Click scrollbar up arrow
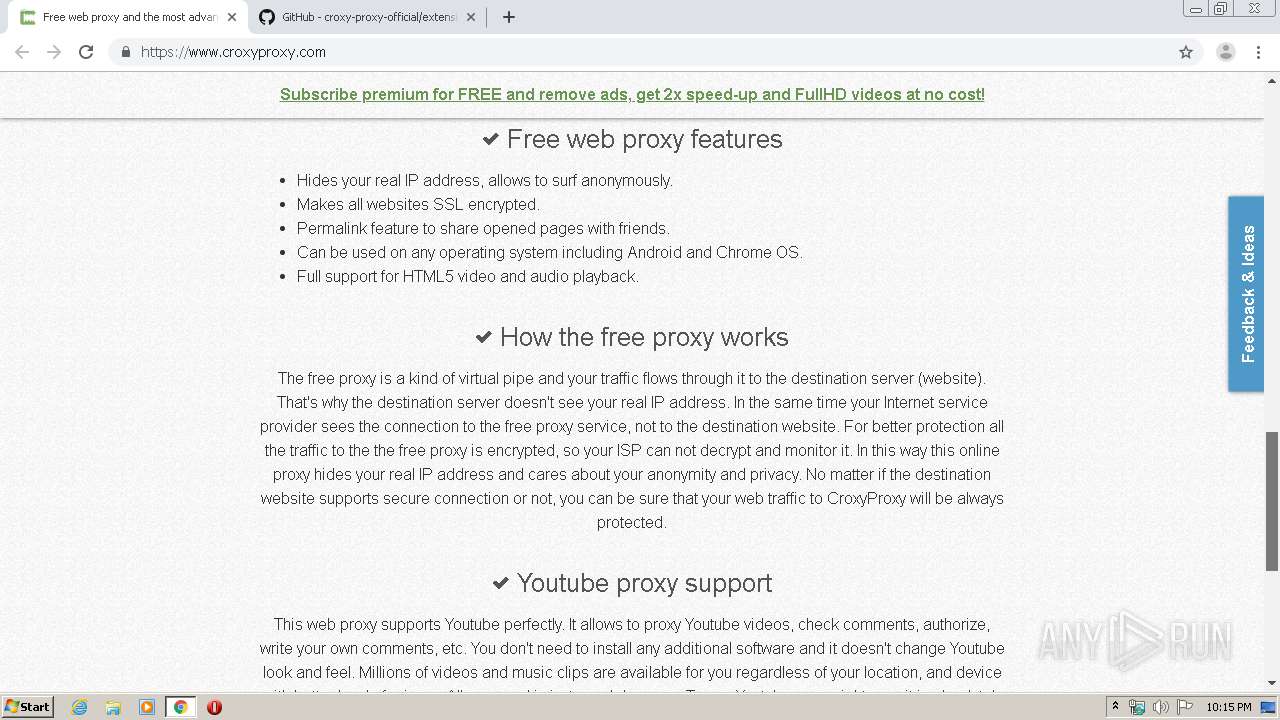 coord(1272,80)
